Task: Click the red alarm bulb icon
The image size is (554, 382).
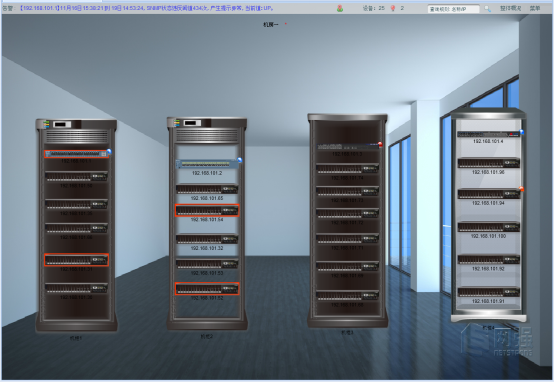Action: (393, 8)
